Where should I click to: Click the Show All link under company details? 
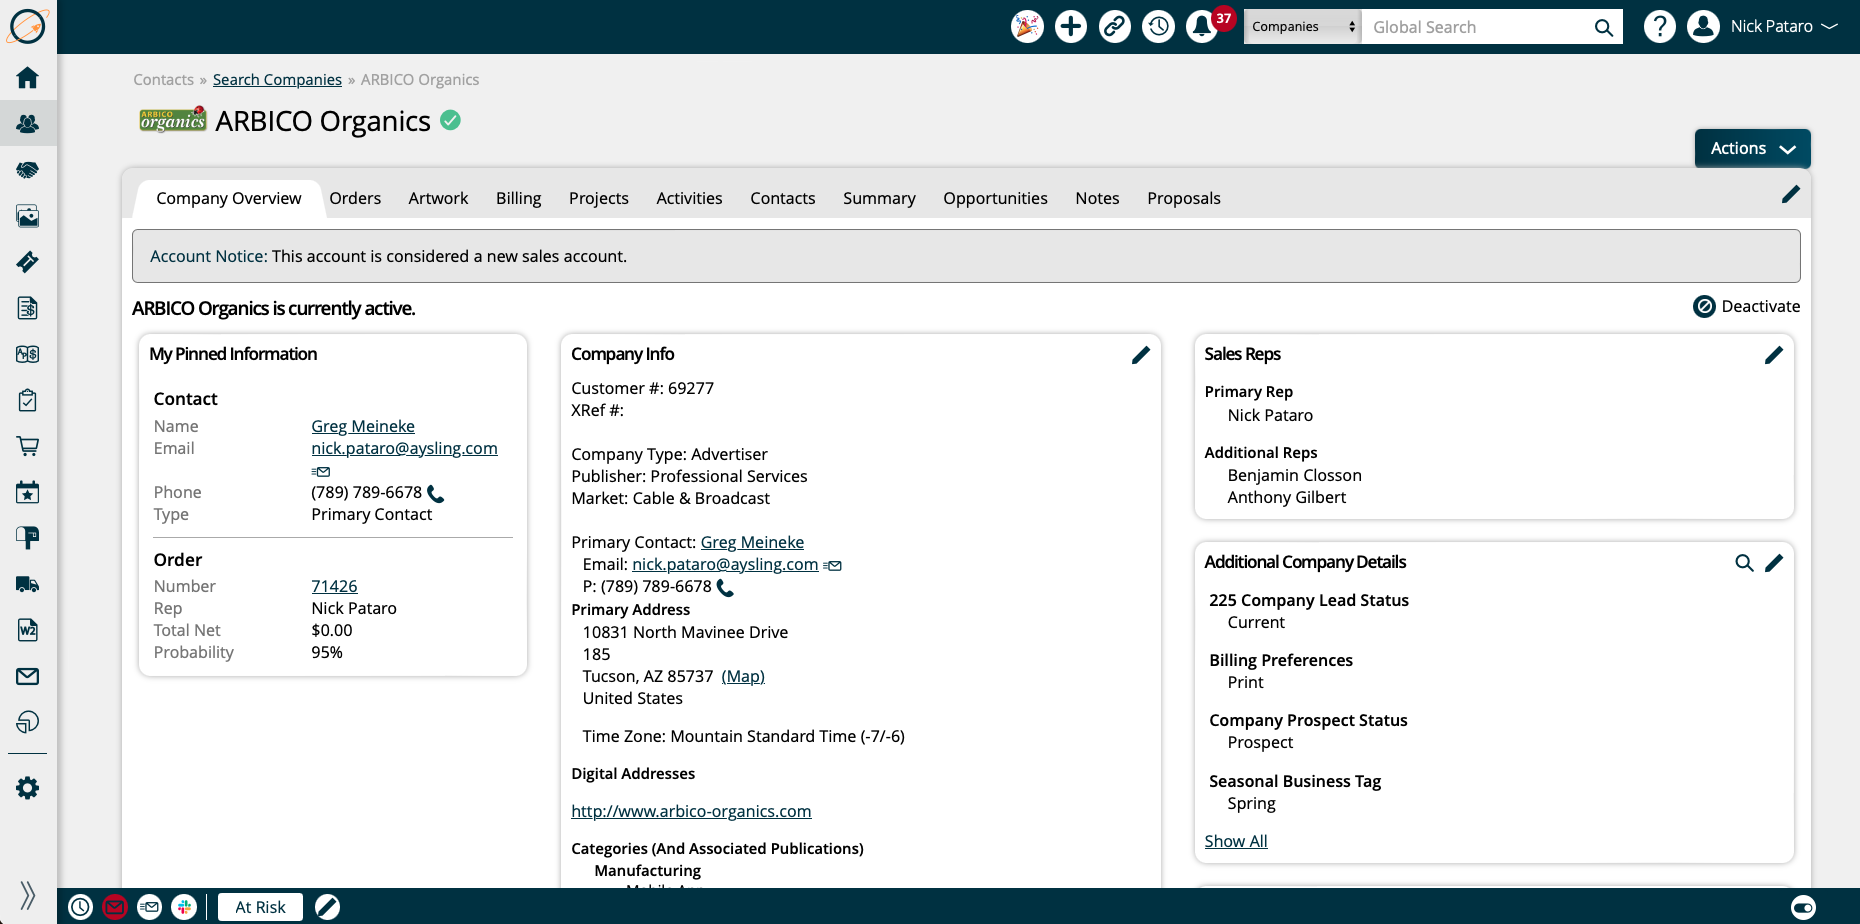pyautogui.click(x=1235, y=841)
